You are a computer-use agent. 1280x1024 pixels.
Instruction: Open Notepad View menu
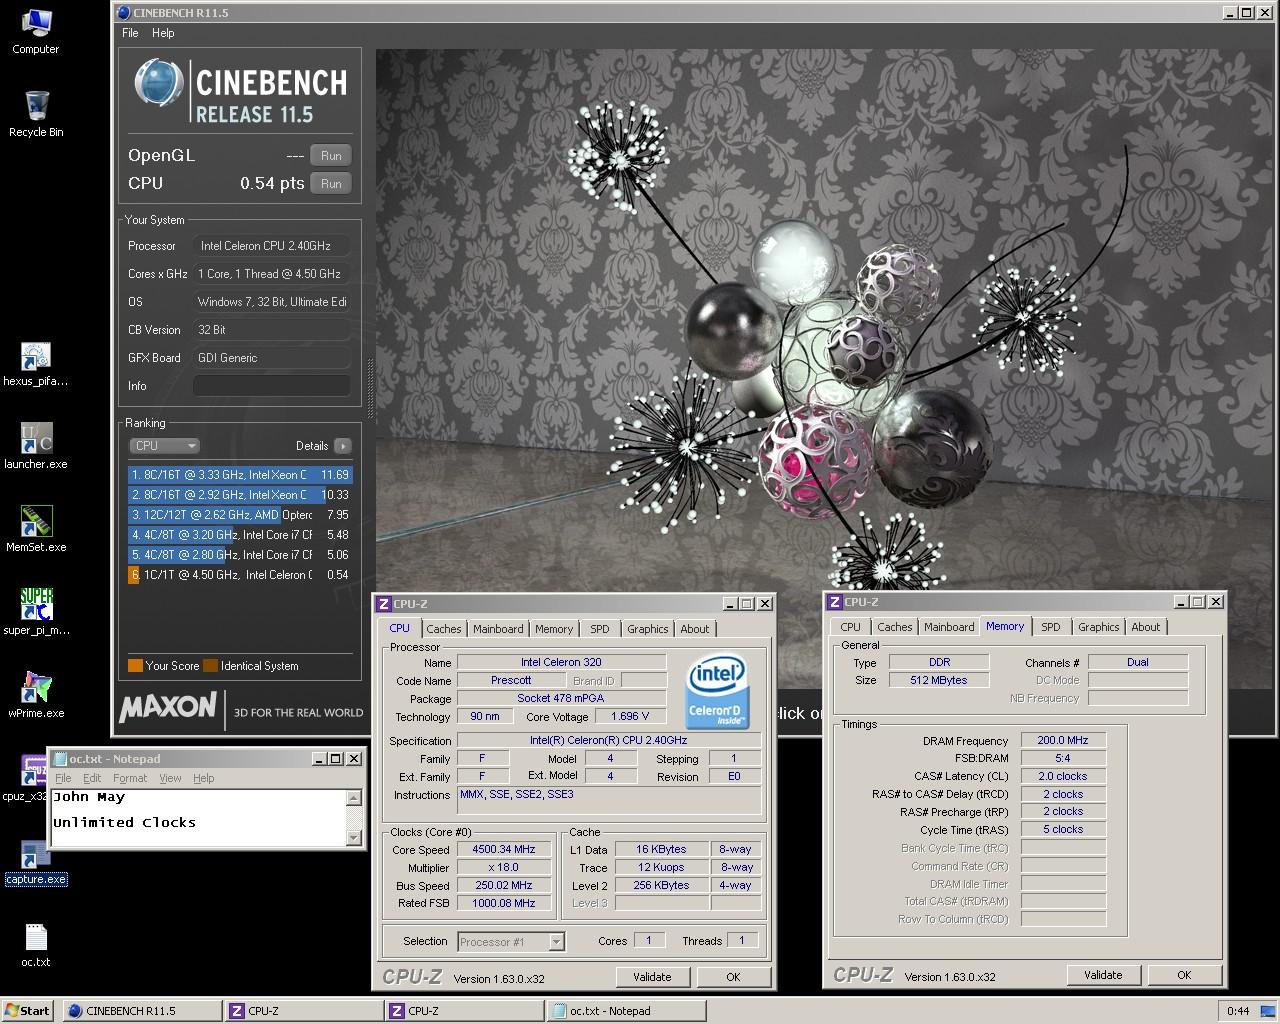pyautogui.click(x=170, y=778)
